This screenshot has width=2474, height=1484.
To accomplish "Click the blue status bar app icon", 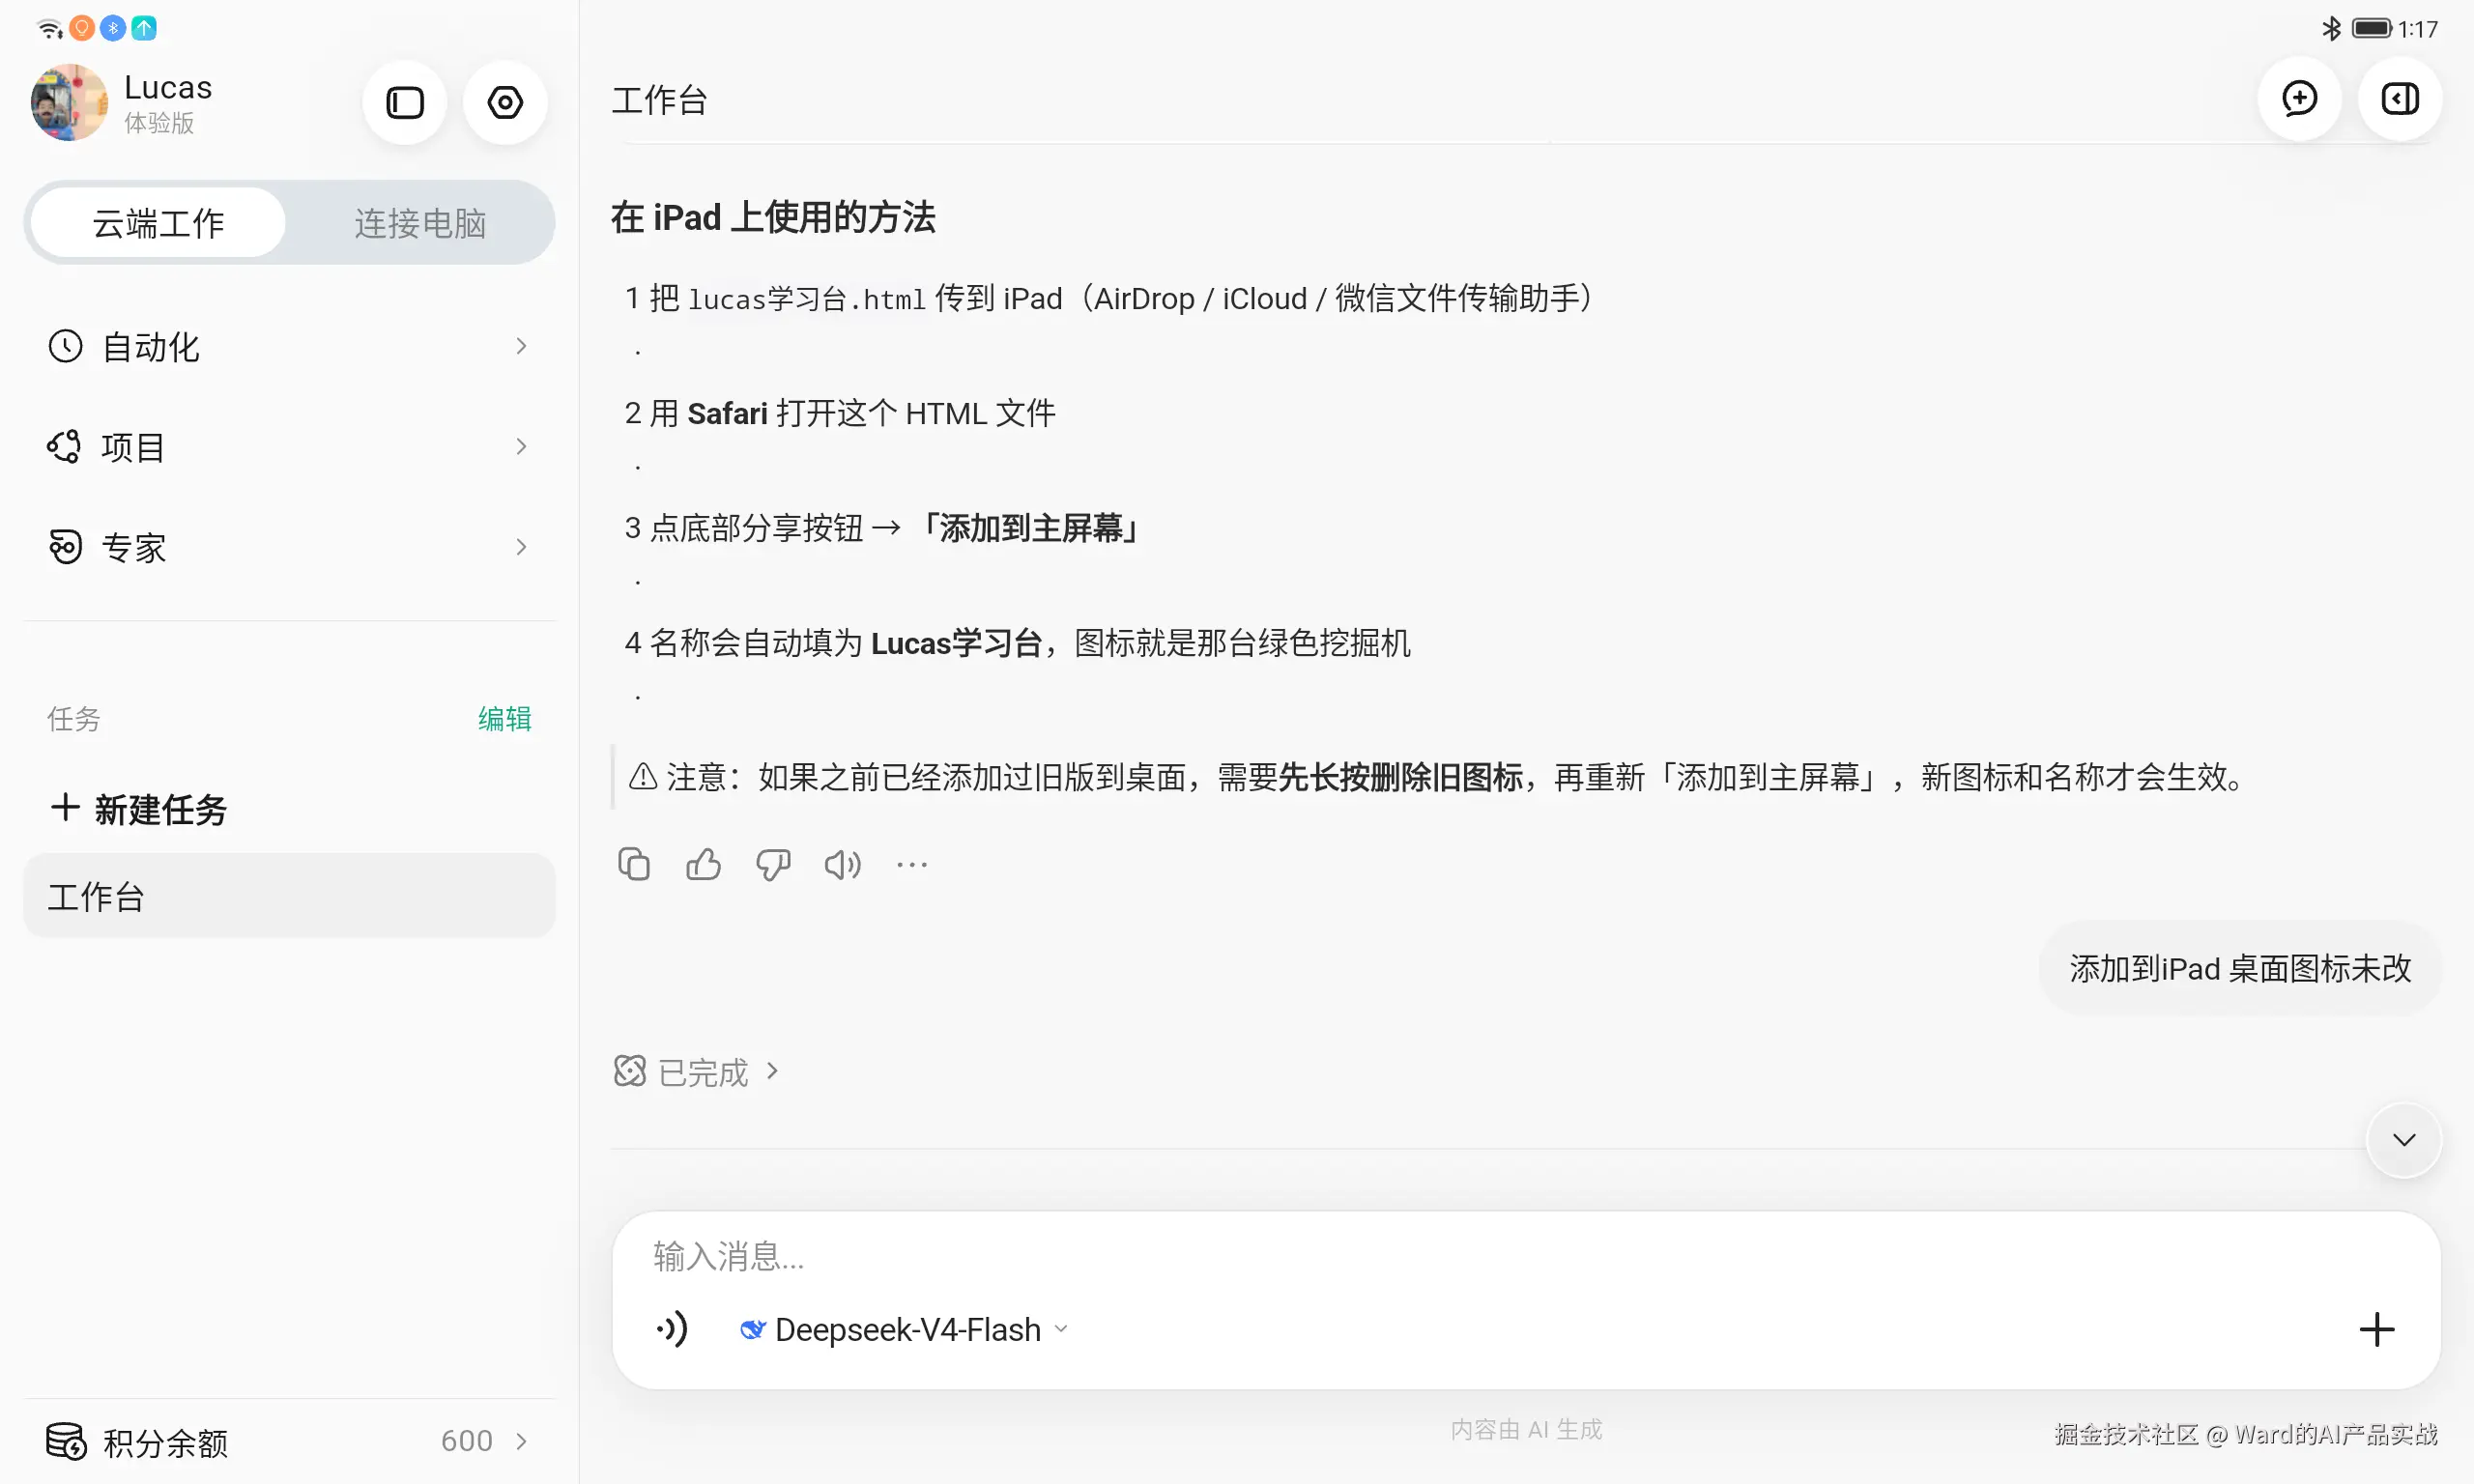I will 113,28.
